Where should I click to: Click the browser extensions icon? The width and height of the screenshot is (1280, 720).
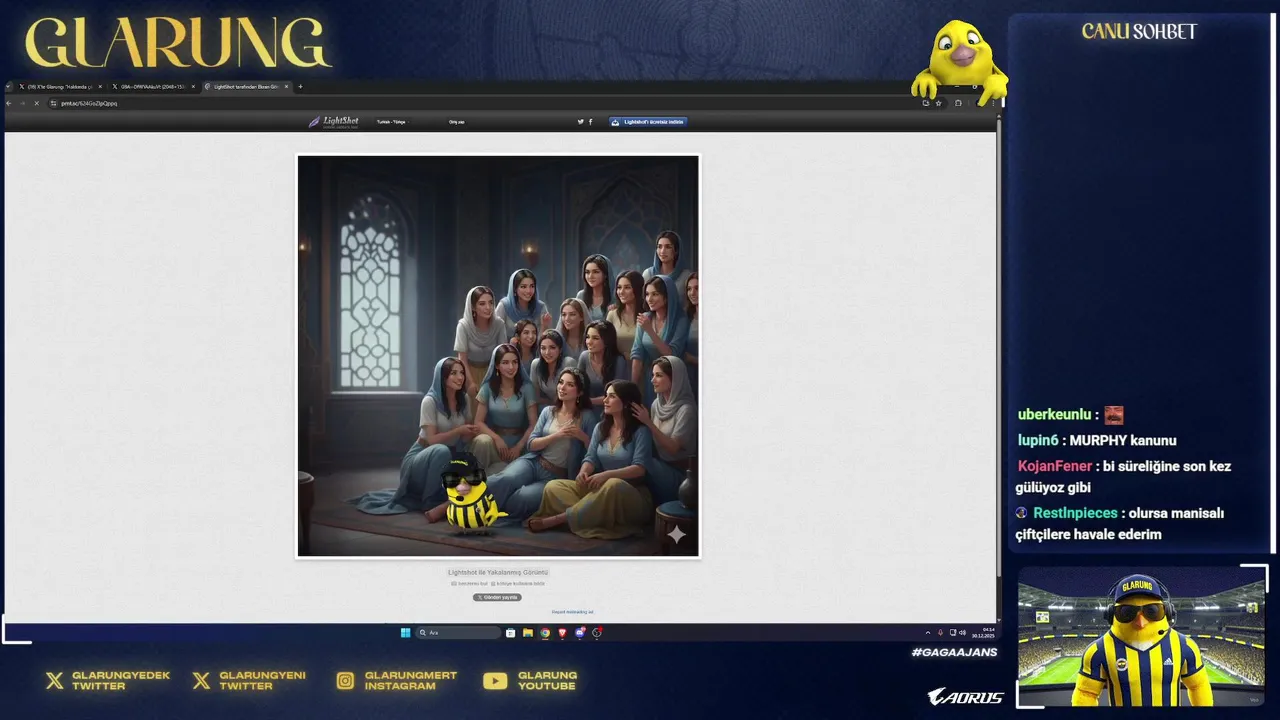(958, 103)
